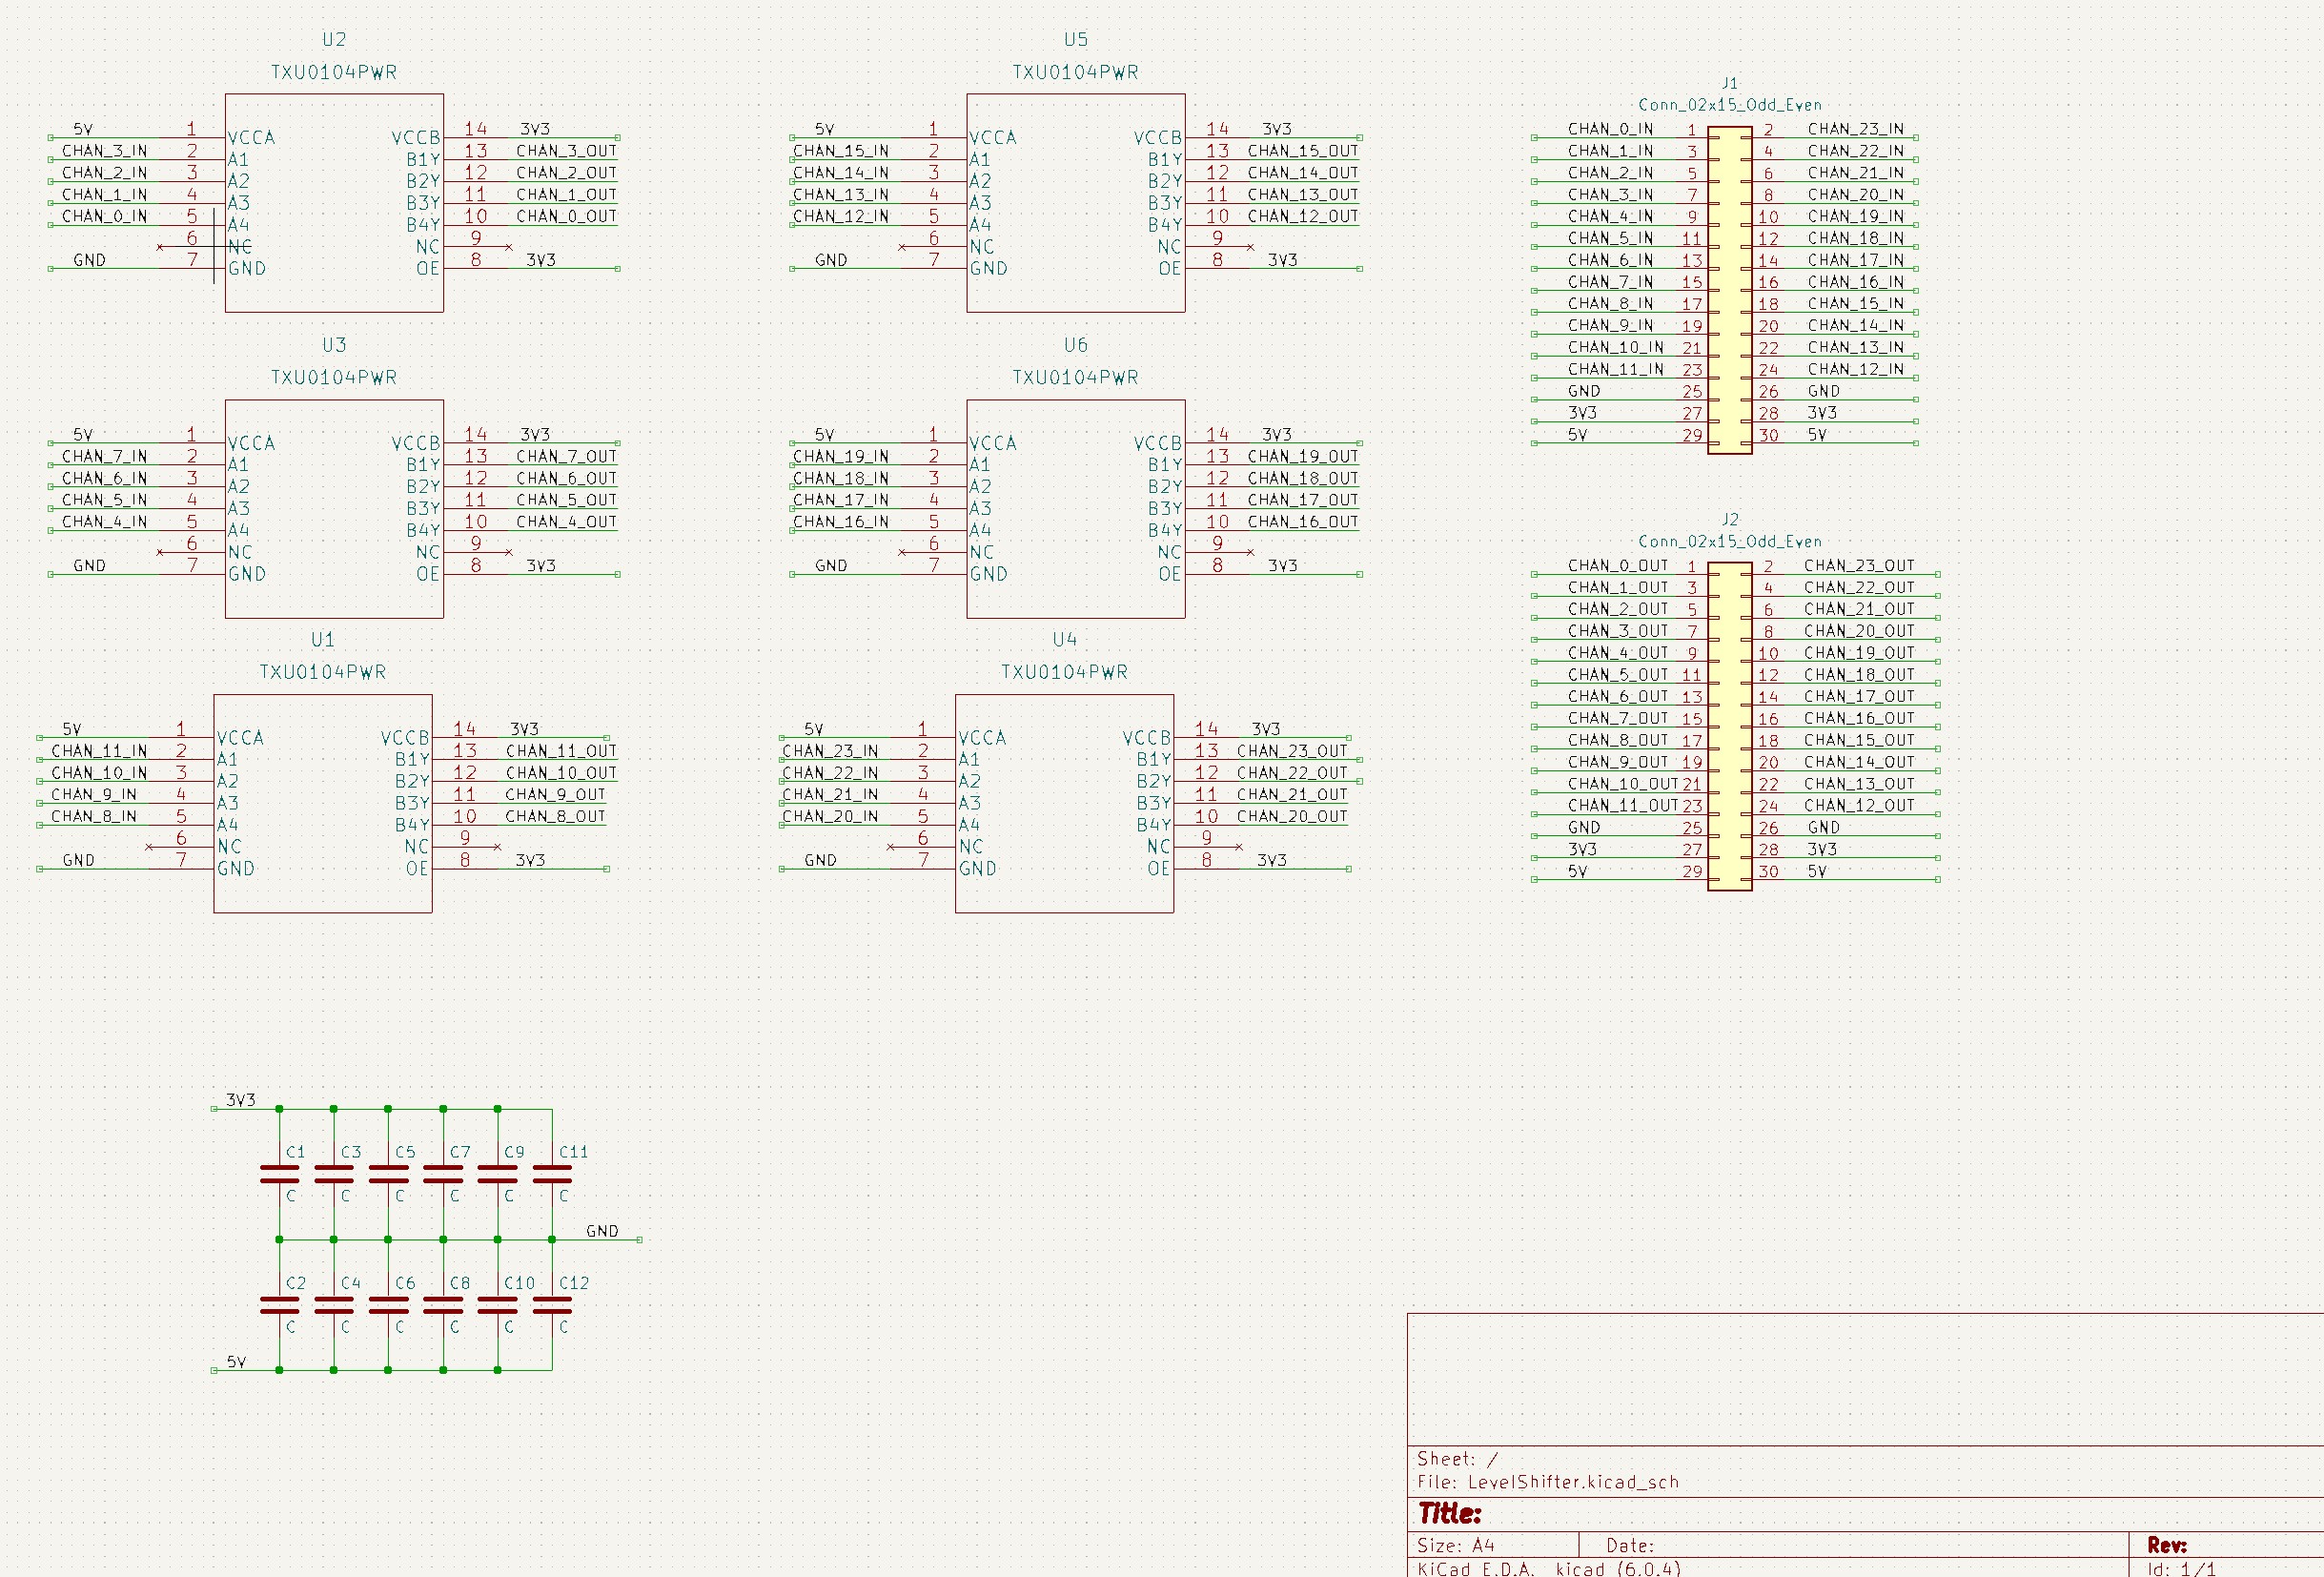Select the U5 reference designator text
The height and width of the screenshot is (1577, 2324).
point(1075,40)
